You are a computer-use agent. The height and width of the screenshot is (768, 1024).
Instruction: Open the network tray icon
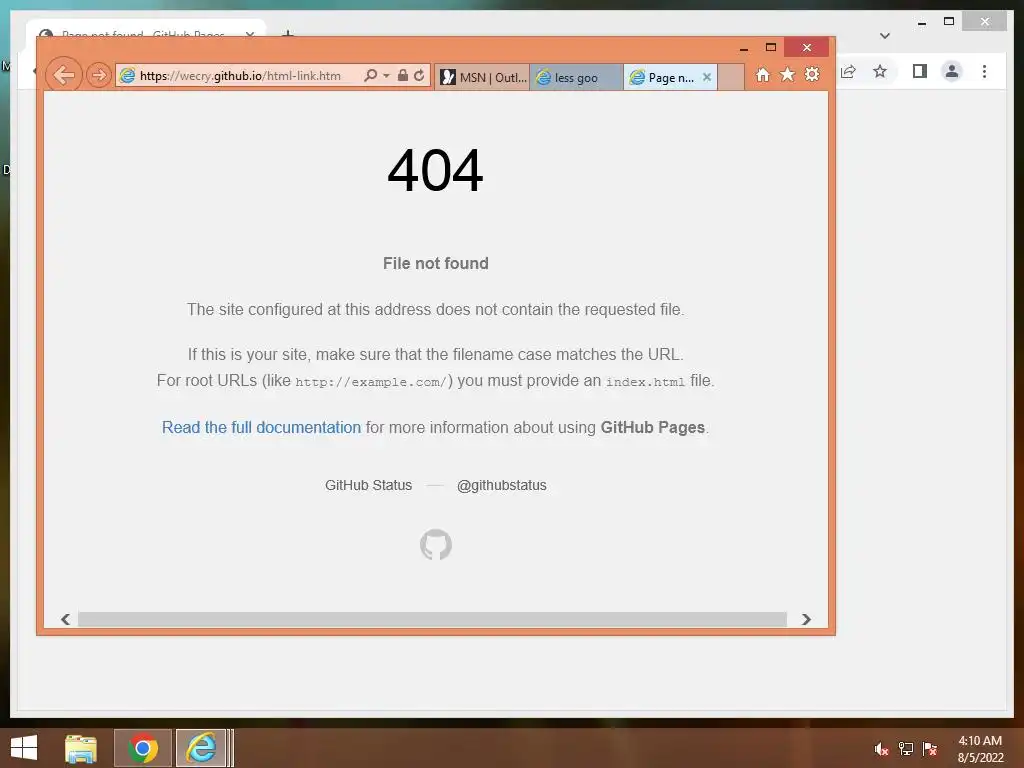[905, 749]
